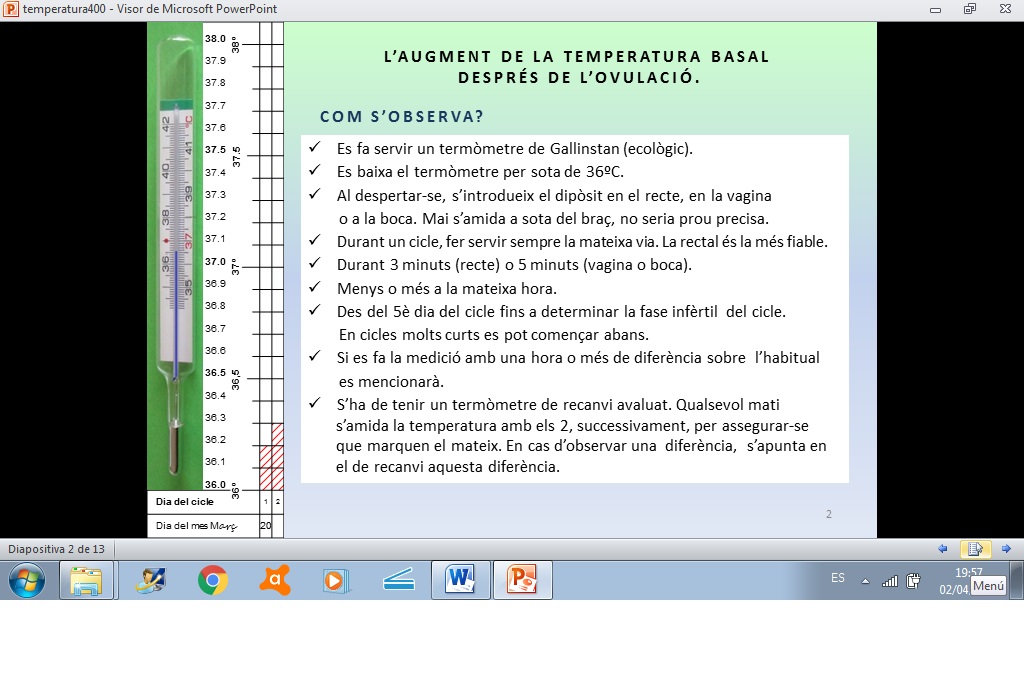Screen dimensions: 1024x677
Task: Click the line 'es mencionarà.'
Action: [391, 381]
